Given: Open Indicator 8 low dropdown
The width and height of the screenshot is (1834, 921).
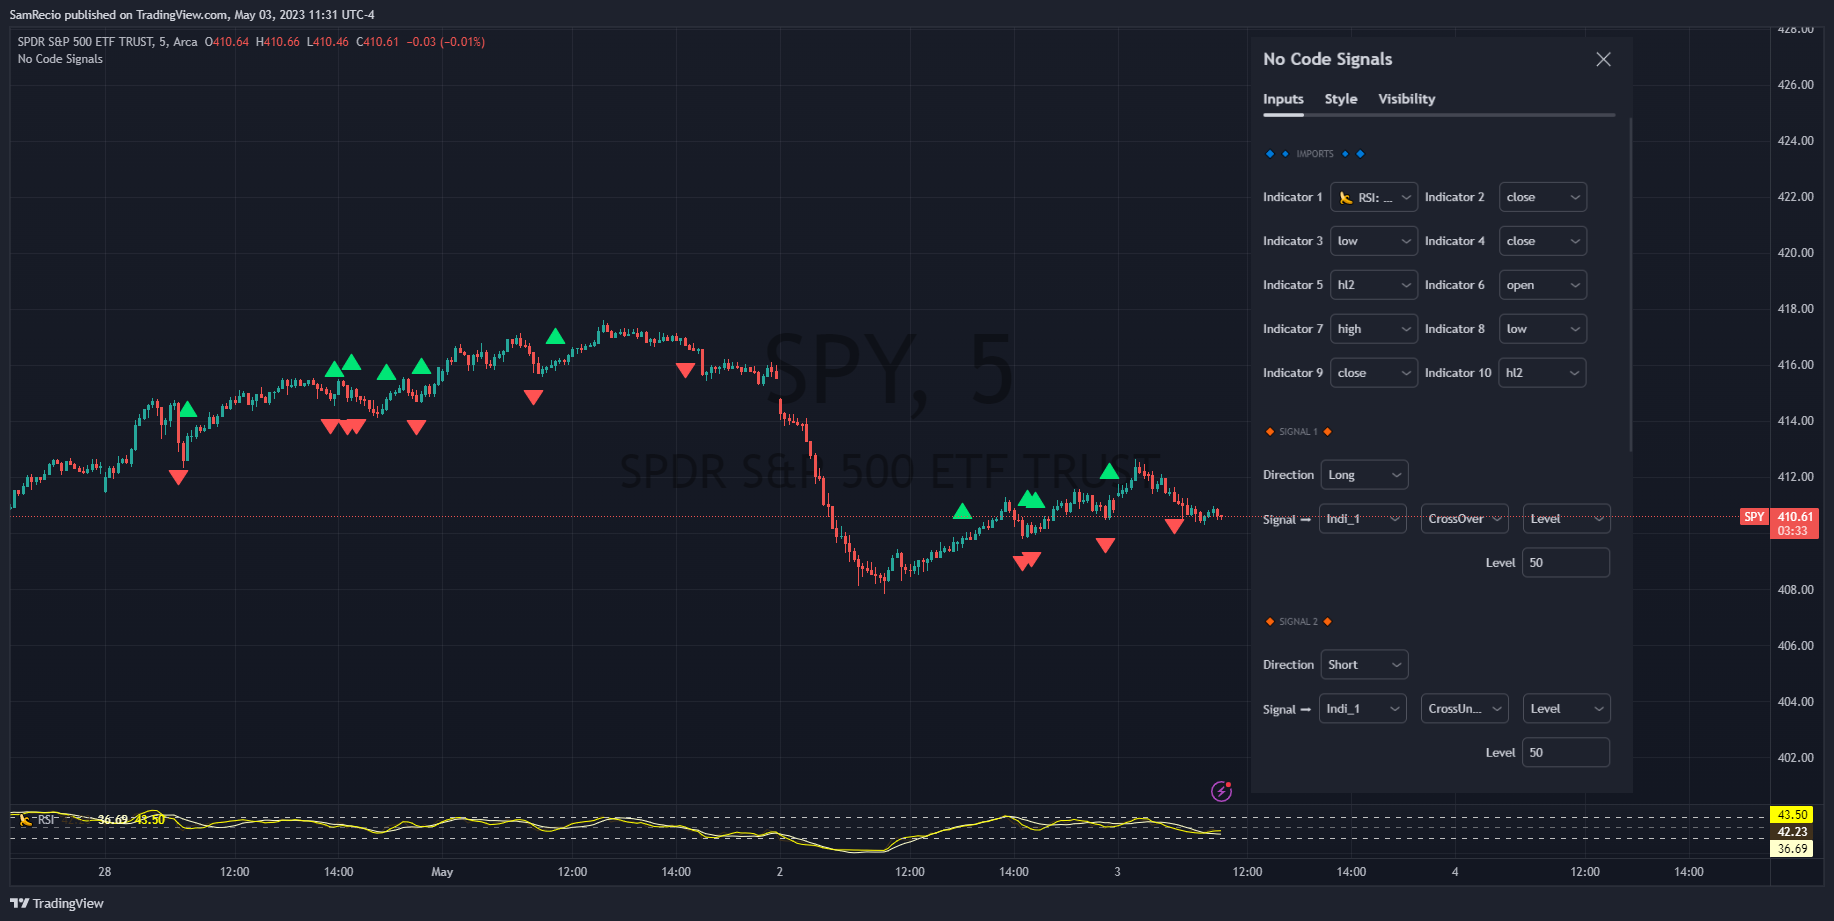Looking at the screenshot, I should pyautogui.click(x=1542, y=329).
